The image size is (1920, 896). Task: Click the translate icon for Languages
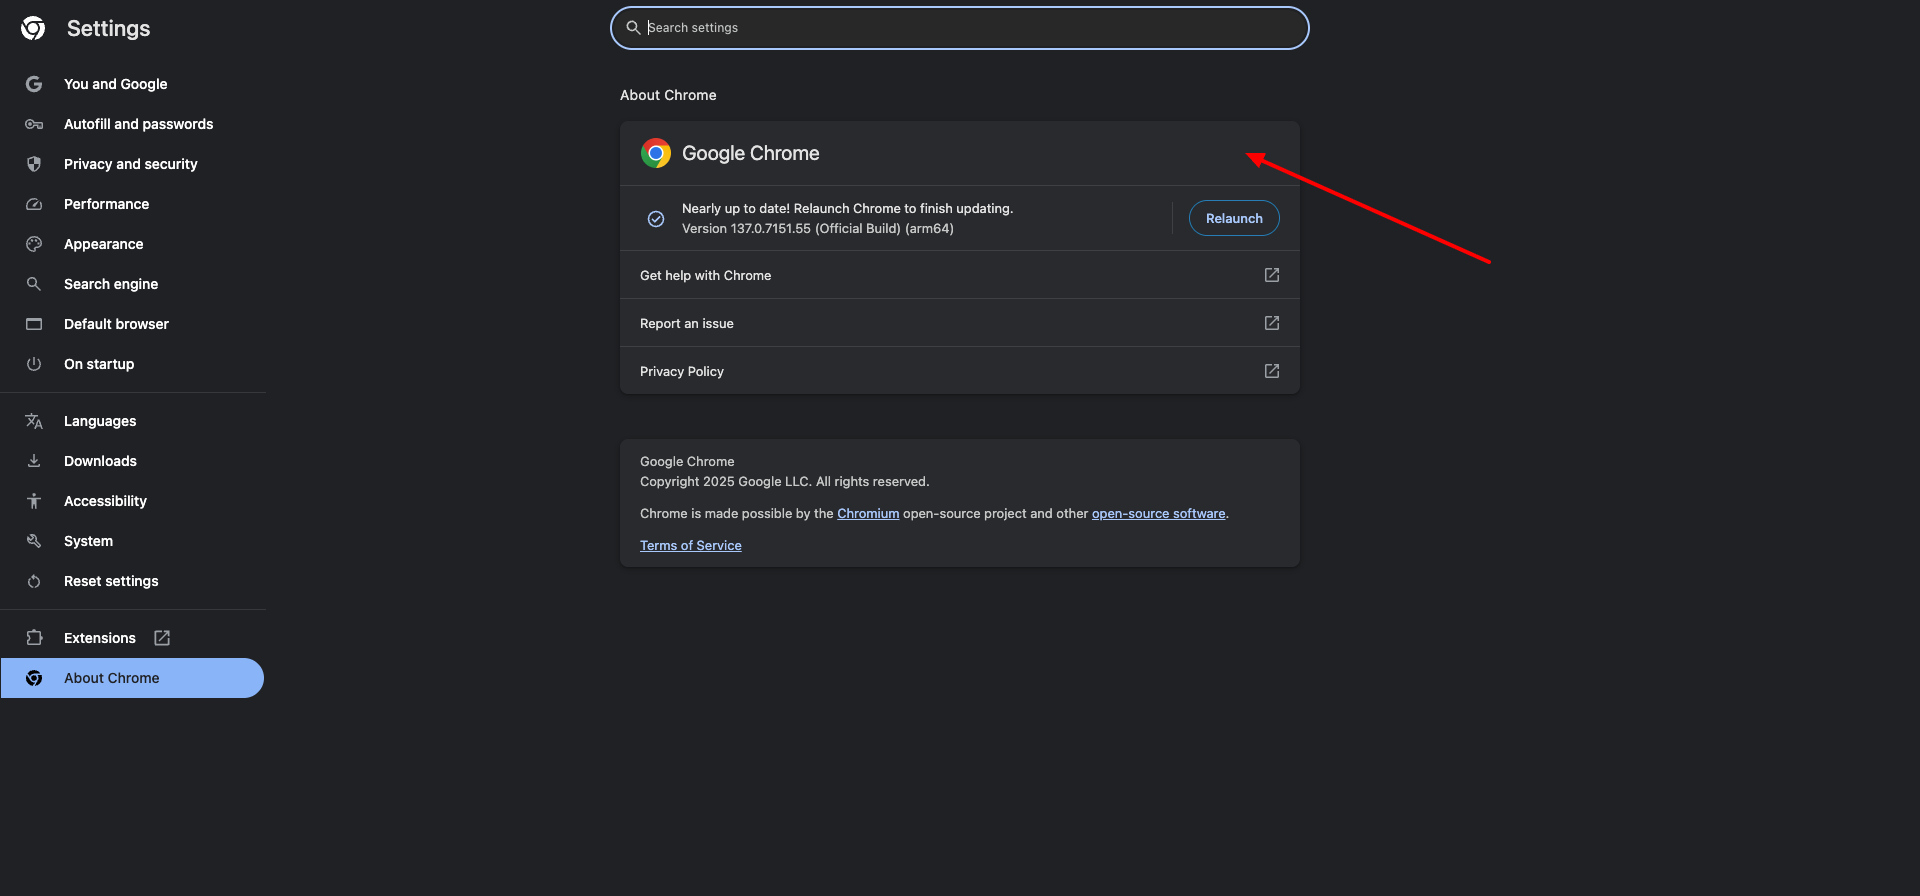coord(34,421)
